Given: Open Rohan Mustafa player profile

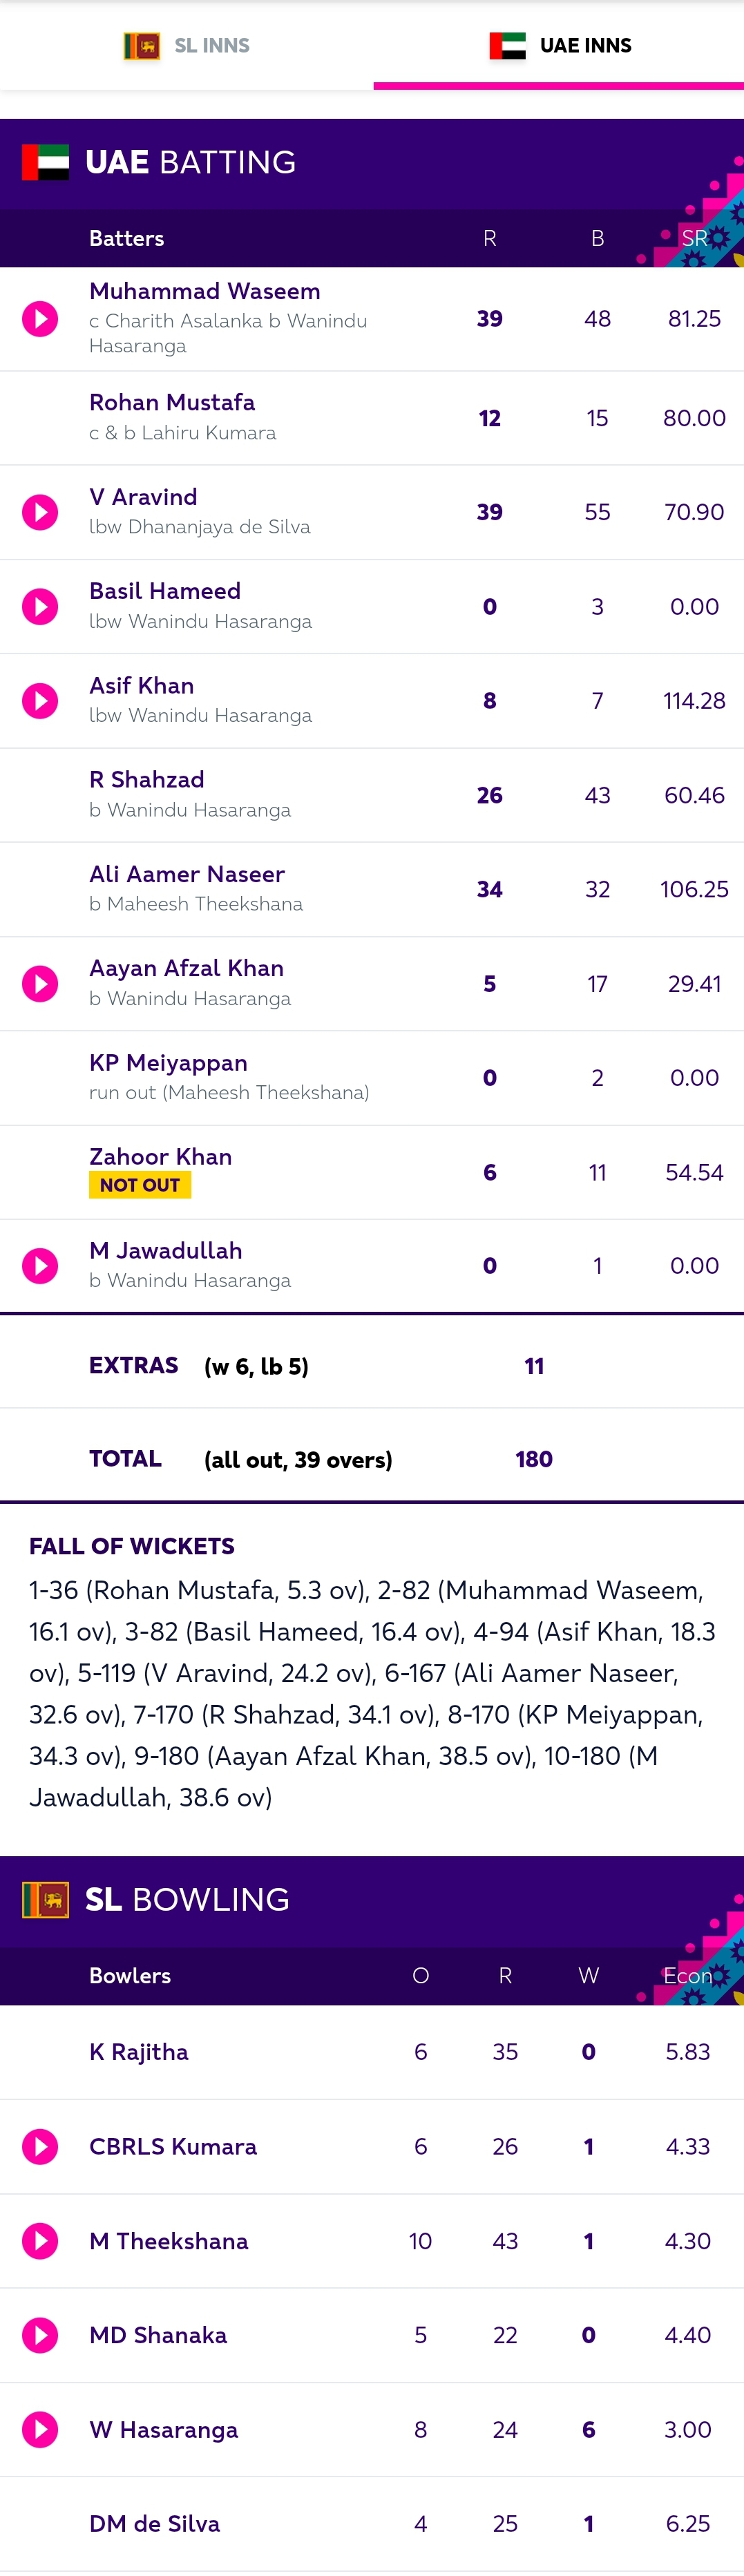Looking at the screenshot, I should pos(172,402).
